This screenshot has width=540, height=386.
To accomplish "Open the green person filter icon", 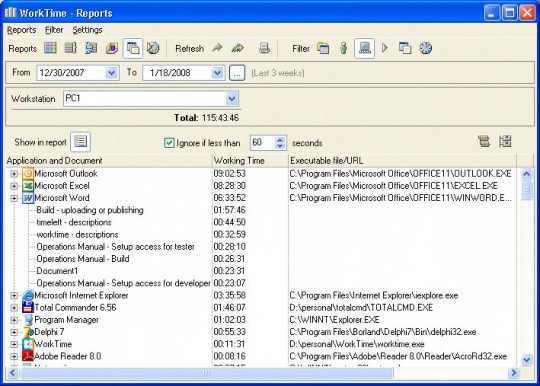I will (343, 48).
